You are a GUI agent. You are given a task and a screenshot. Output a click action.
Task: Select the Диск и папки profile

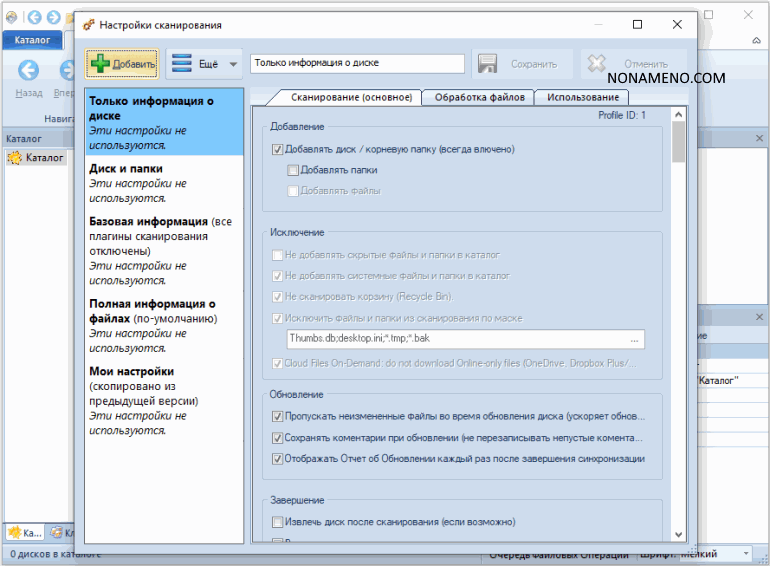pos(126,169)
